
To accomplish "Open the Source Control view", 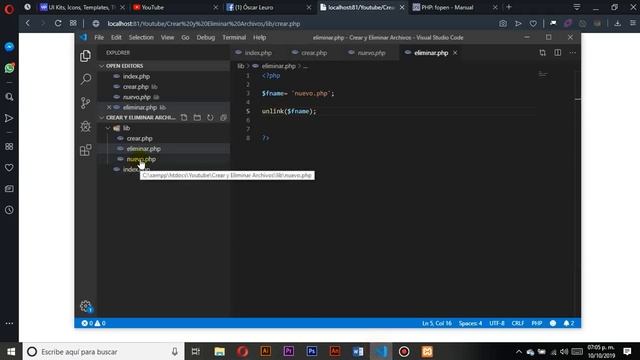I will coord(85,102).
